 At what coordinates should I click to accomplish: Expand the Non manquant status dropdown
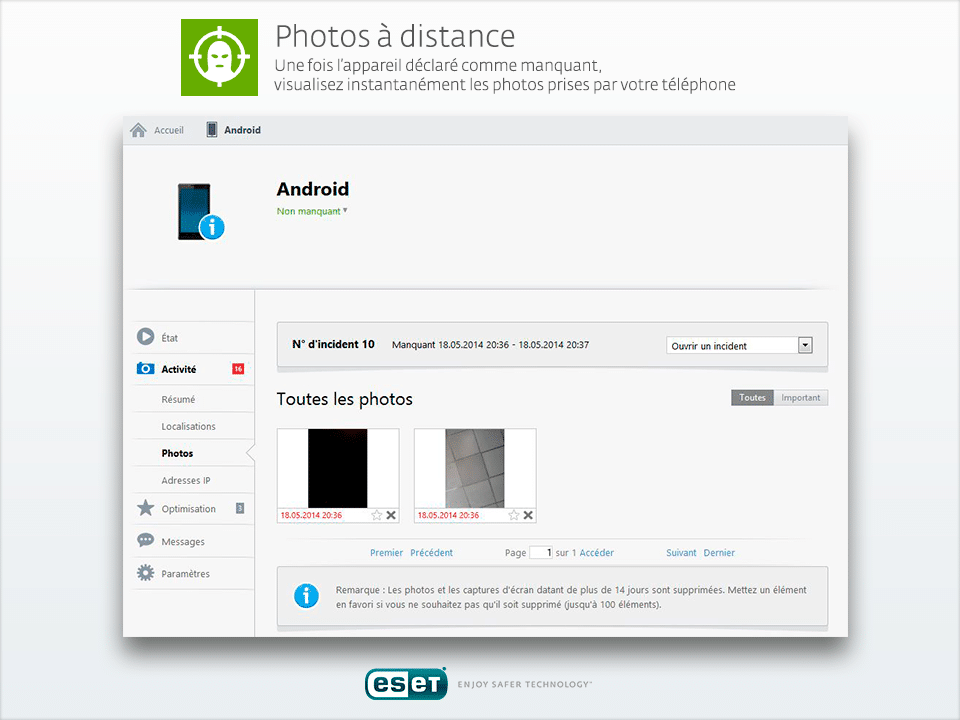[345, 211]
